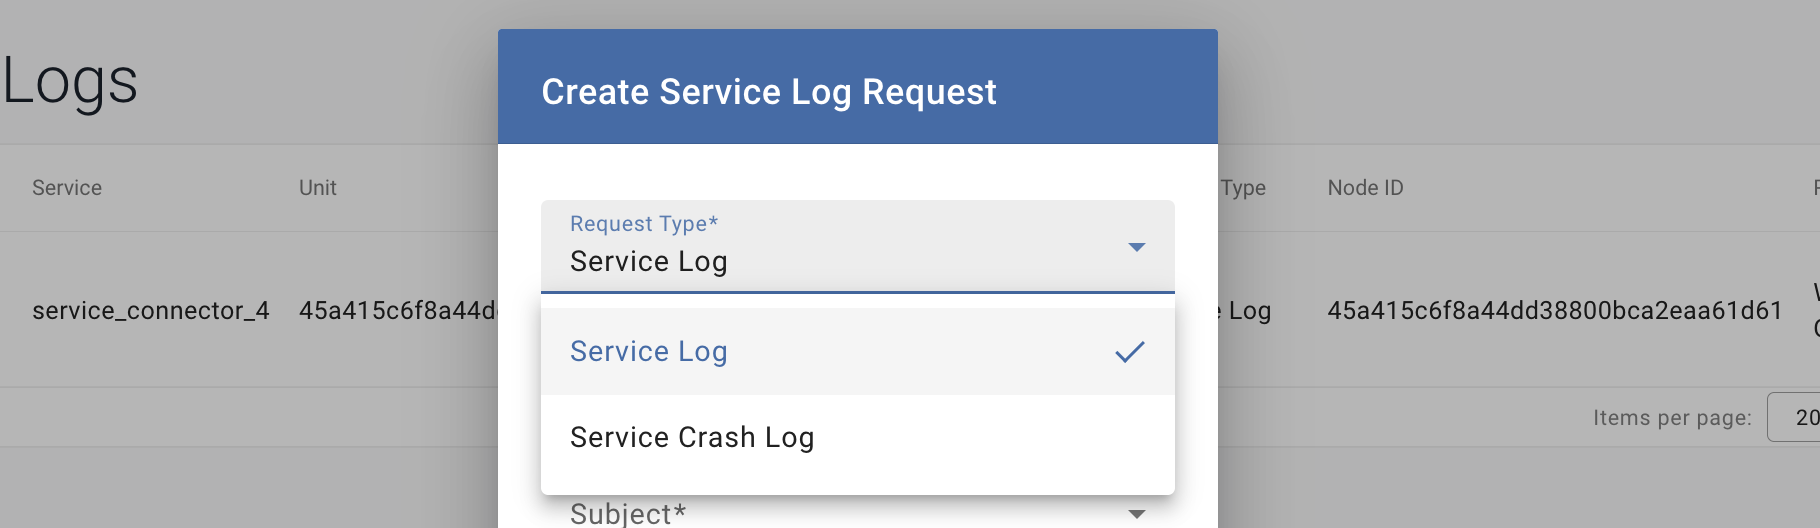Click the checkmark beside Service Log option
The width and height of the screenshot is (1820, 528).
coord(1130,352)
